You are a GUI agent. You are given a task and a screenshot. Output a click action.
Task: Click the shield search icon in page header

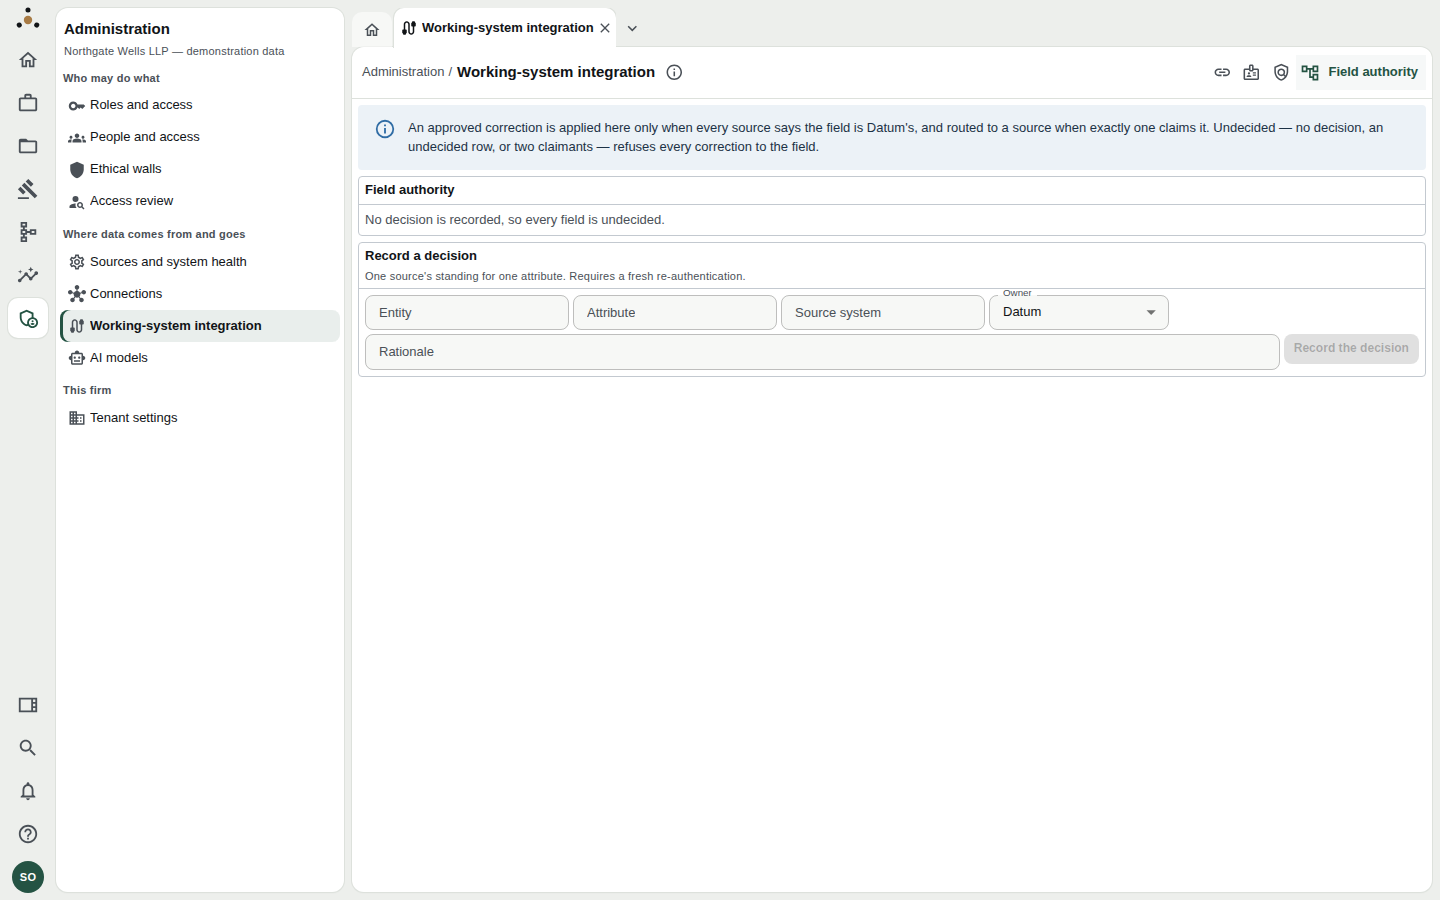click(x=1281, y=72)
